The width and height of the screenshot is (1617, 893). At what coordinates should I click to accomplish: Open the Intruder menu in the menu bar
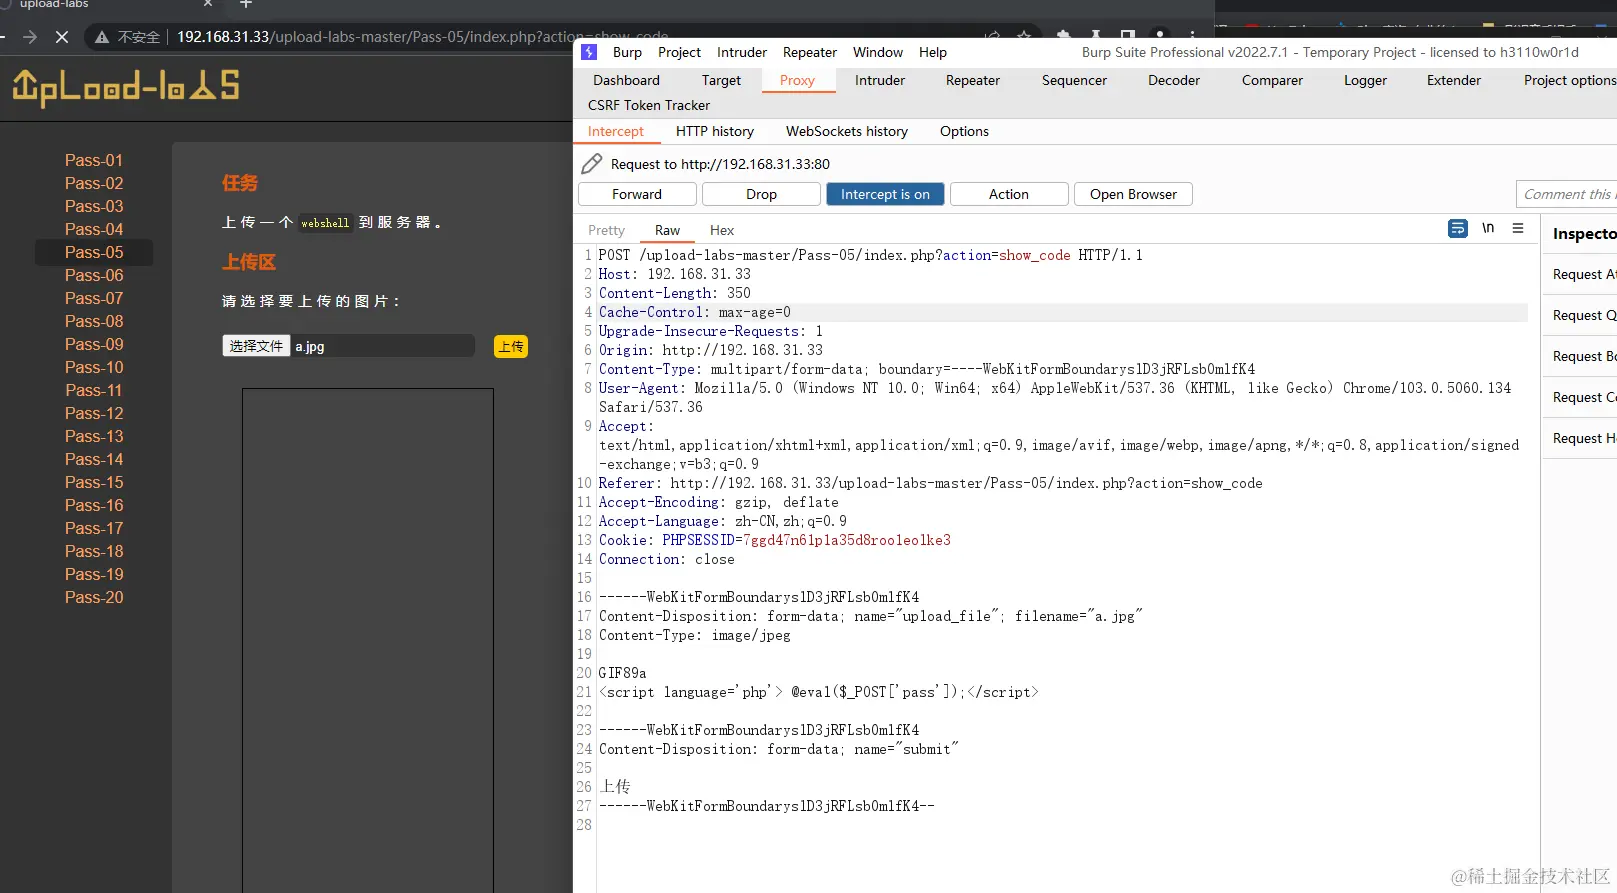[x=742, y=52]
